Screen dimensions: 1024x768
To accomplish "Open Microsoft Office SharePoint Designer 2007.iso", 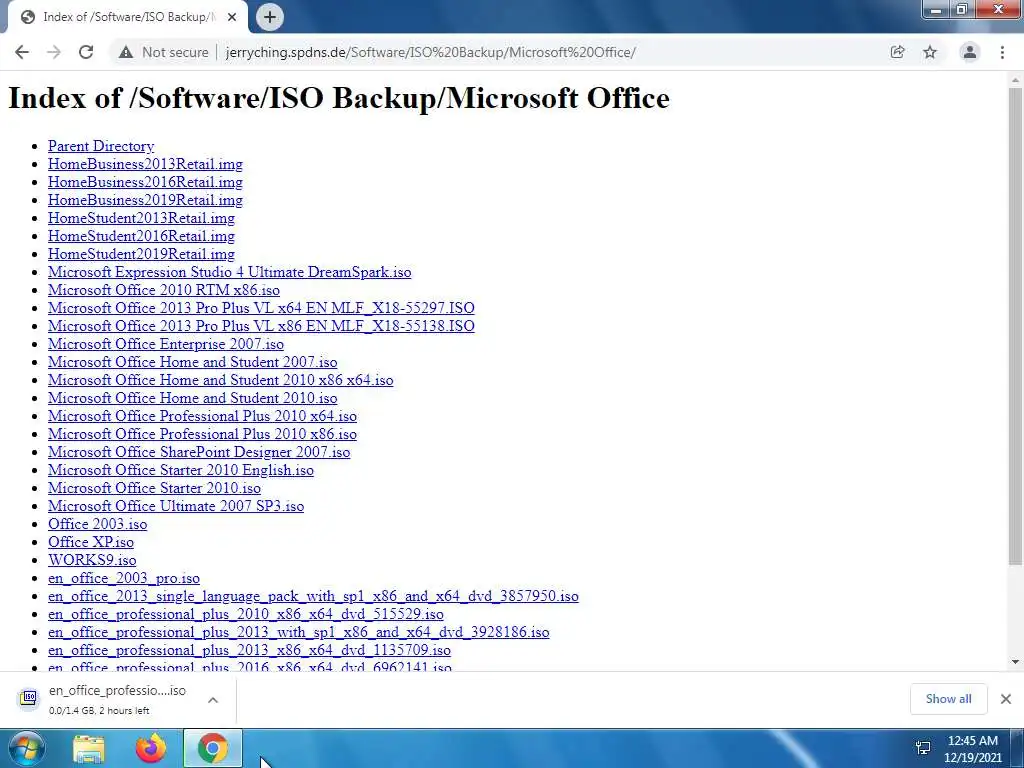I will point(199,452).
